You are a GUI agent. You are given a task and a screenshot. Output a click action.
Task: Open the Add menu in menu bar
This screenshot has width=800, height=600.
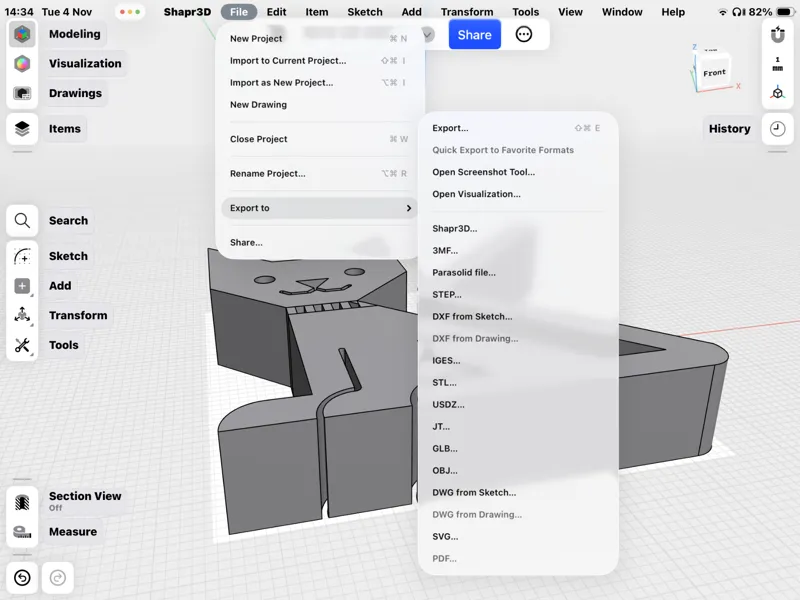(411, 12)
